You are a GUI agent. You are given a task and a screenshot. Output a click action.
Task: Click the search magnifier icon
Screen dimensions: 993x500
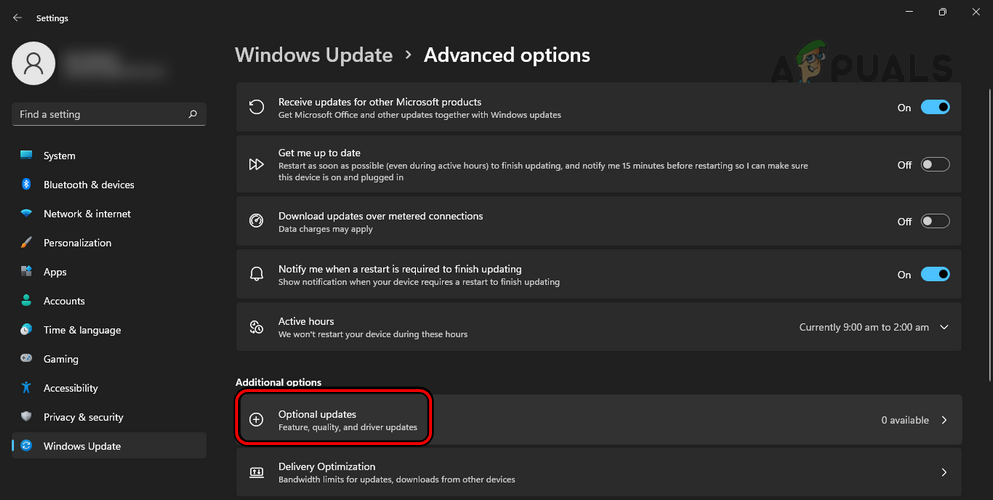click(193, 114)
